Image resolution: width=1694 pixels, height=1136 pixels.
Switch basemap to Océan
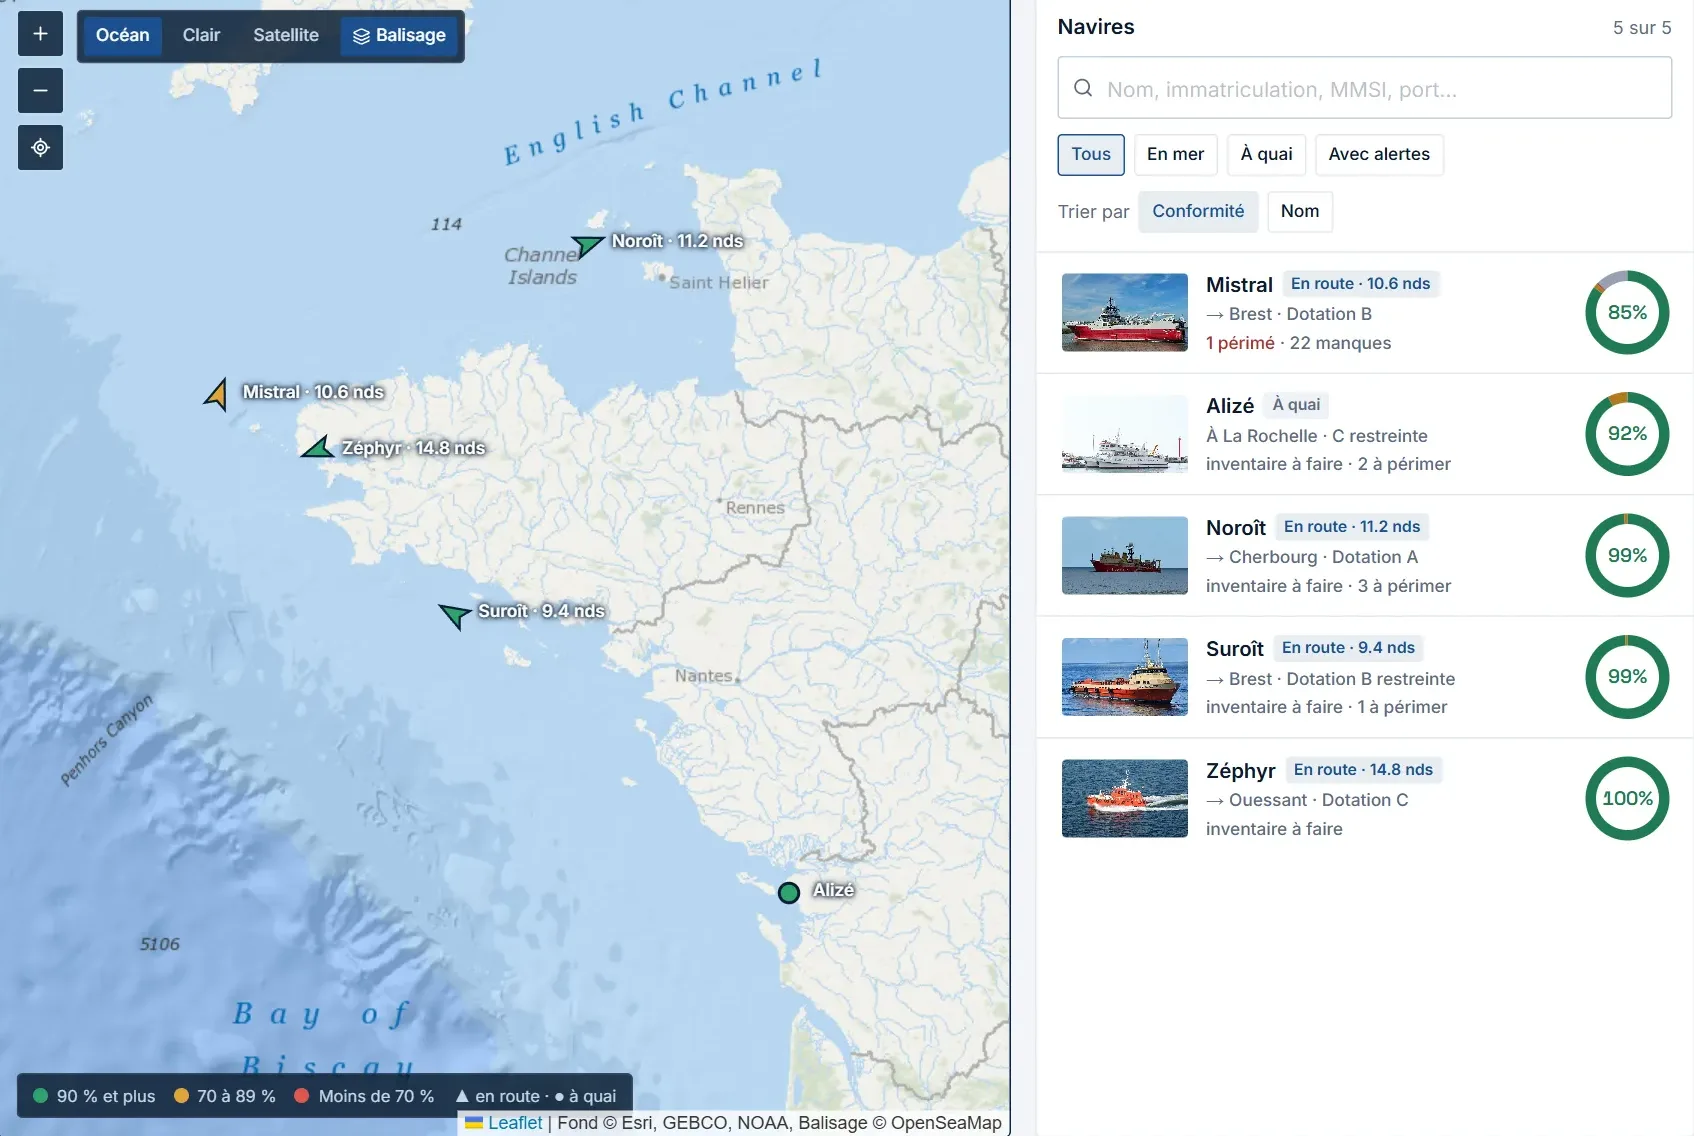123,36
